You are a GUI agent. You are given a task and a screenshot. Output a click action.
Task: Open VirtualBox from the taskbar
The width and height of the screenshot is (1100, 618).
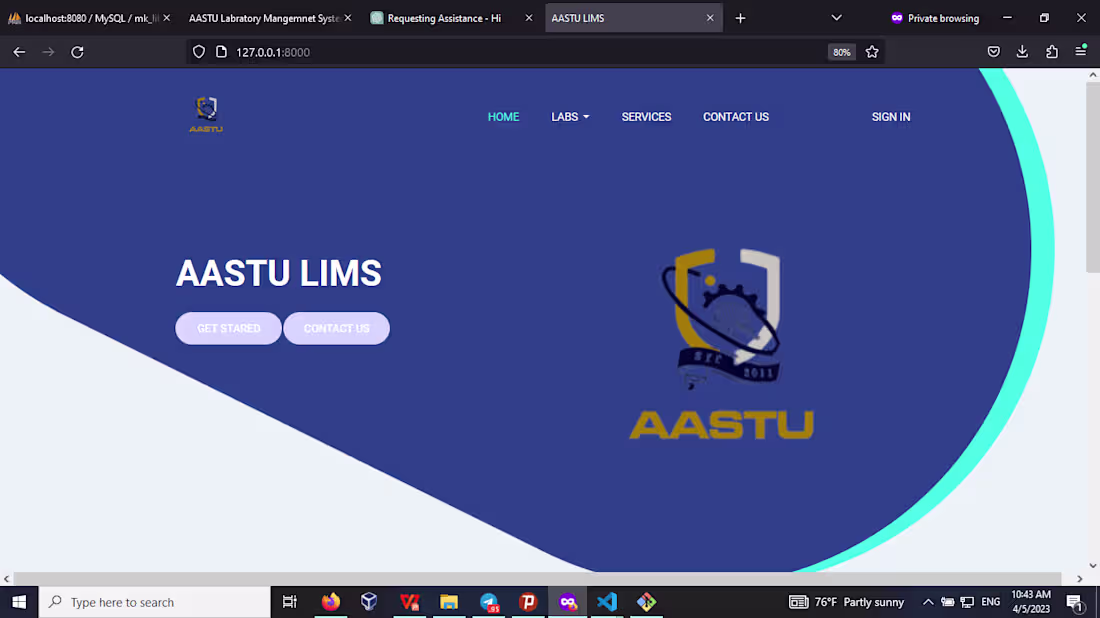369,602
